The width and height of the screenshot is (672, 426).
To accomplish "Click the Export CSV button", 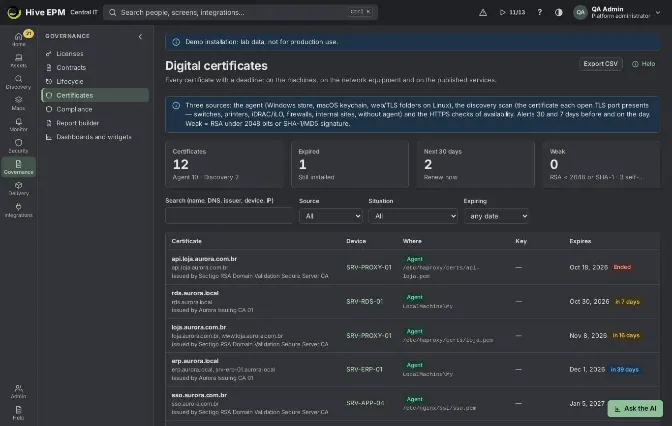I will click(600, 64).
